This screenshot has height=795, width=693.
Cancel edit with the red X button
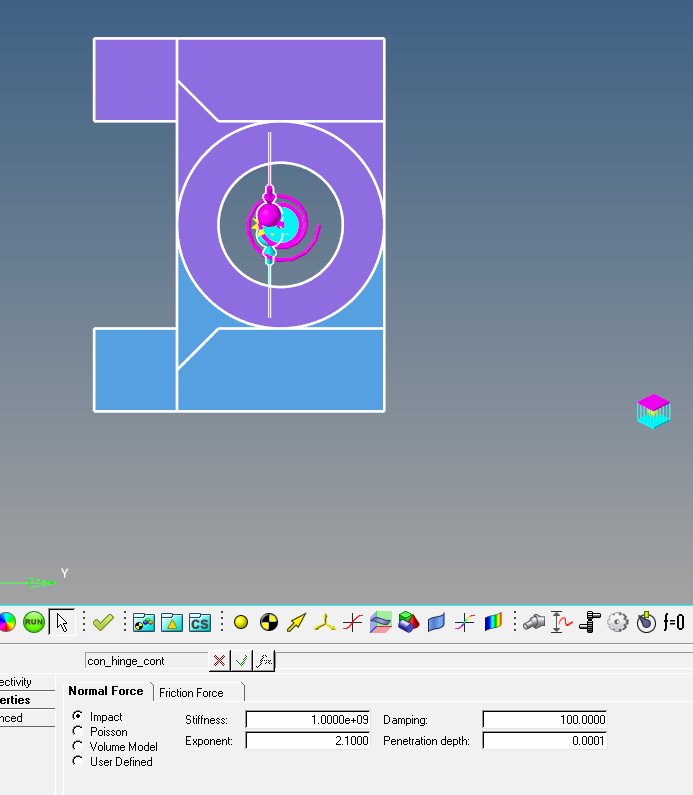tap(219, 661)
